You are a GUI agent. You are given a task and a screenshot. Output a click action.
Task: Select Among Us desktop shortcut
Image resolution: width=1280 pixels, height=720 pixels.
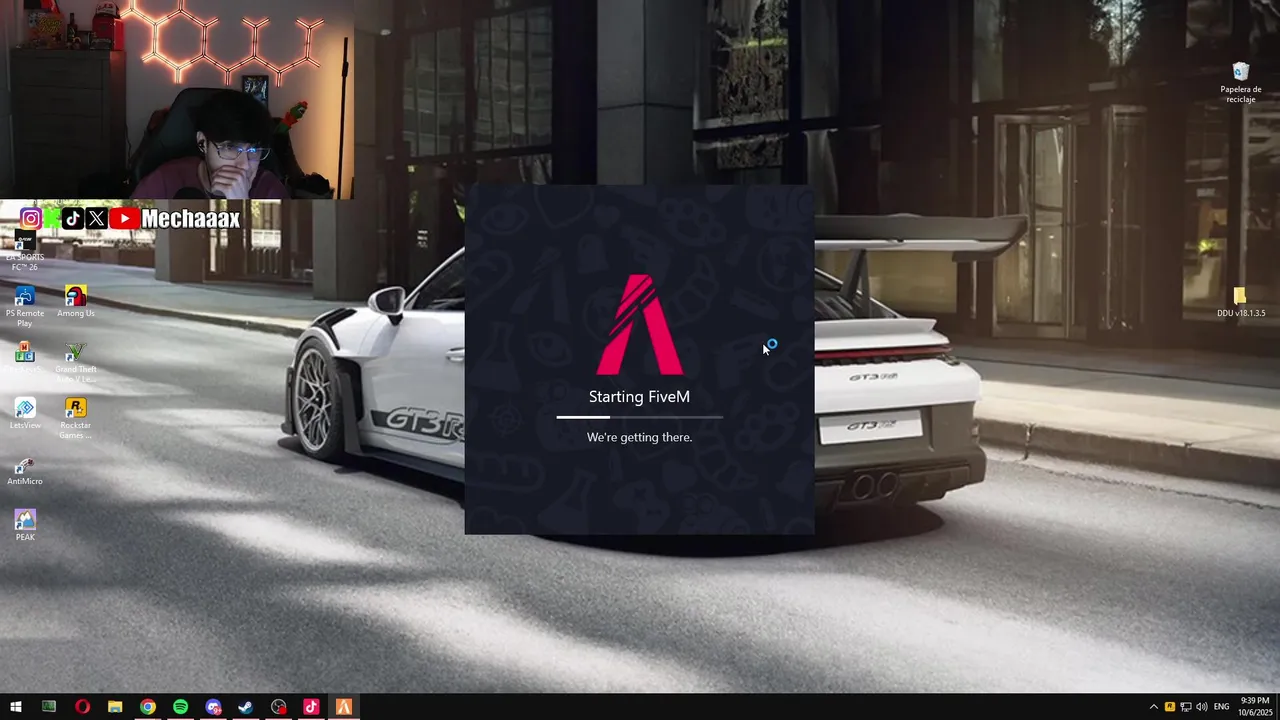tap(76, 302)
